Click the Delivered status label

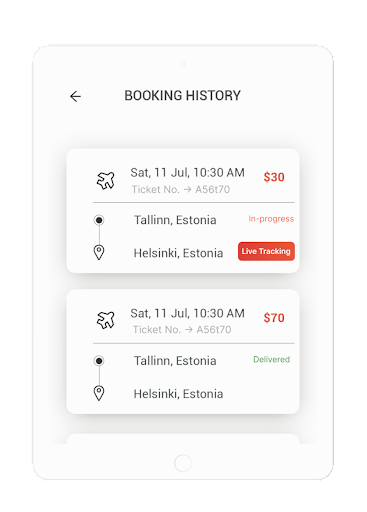(271, 359)
